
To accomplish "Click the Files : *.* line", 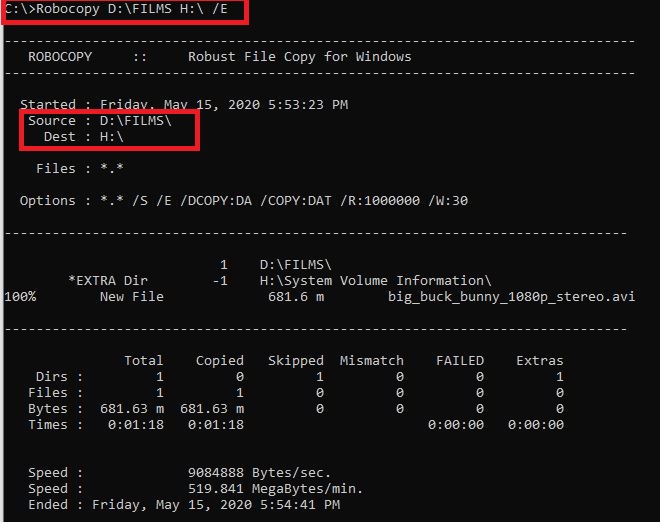I will pos(80,169).
